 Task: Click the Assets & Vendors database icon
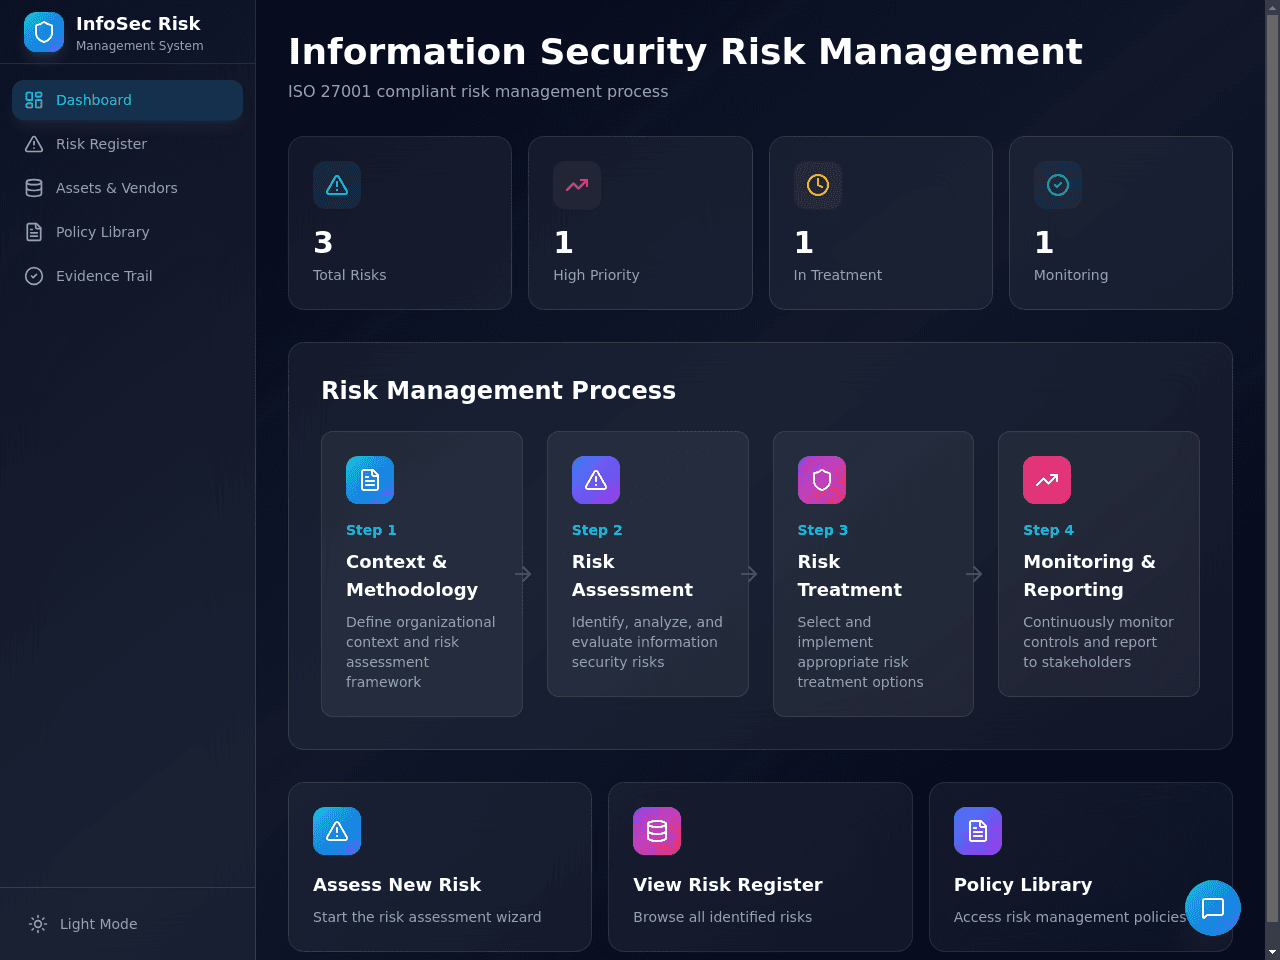click(x=34, y=188)
